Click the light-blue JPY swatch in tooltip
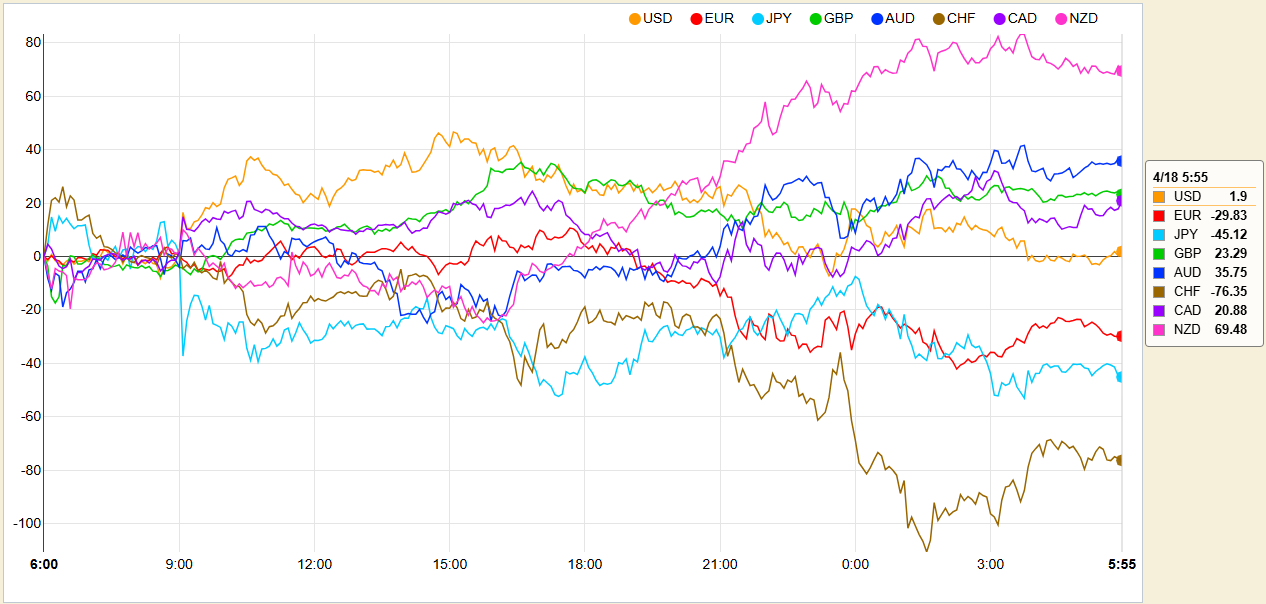This screenshot has width=1266, height=604. pyautogui.click(x=1159, y=235)
